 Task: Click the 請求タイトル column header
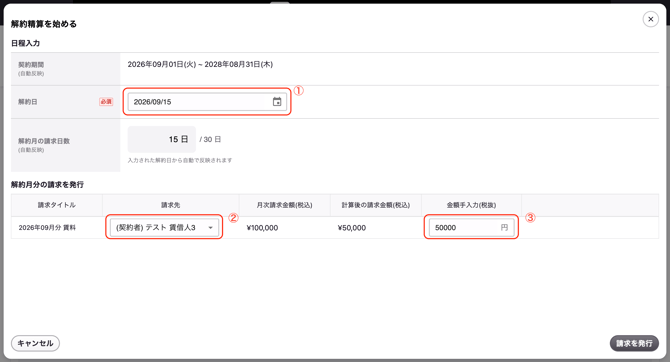[x=56, y=205]
